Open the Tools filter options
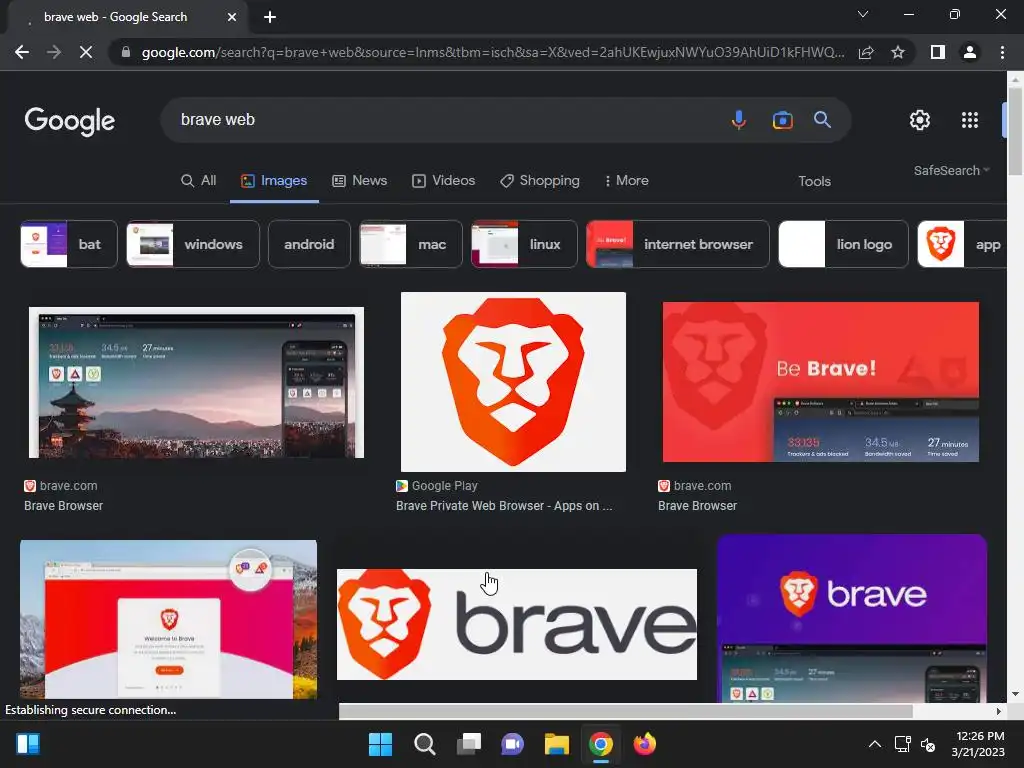1024x768 pixels. point(814,181)
